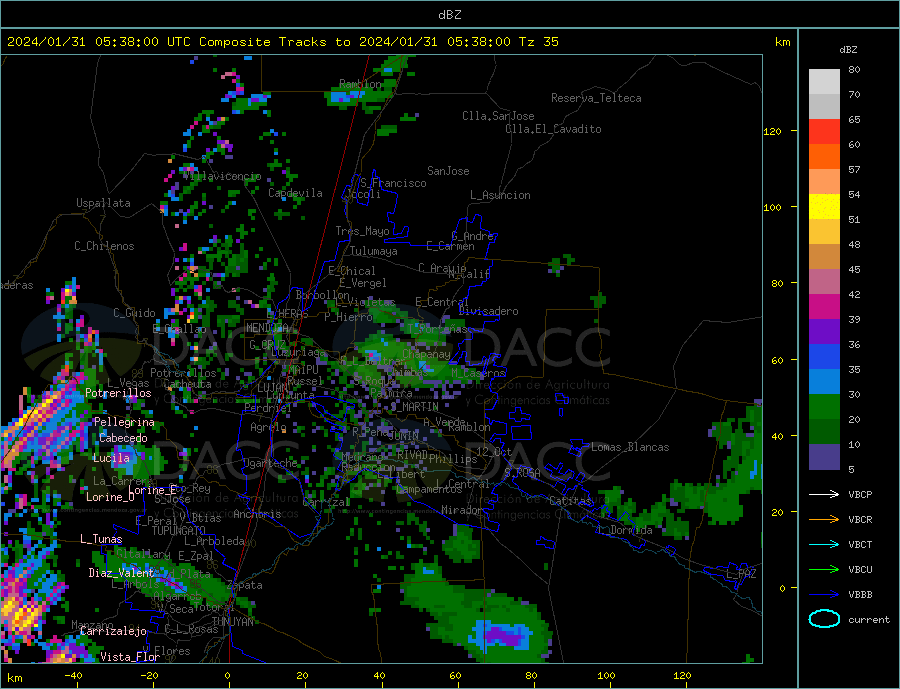Click the blue VBBB arrow icon
Image resolution: width=900 pixels, height=689 pixels.
point(824,594)
